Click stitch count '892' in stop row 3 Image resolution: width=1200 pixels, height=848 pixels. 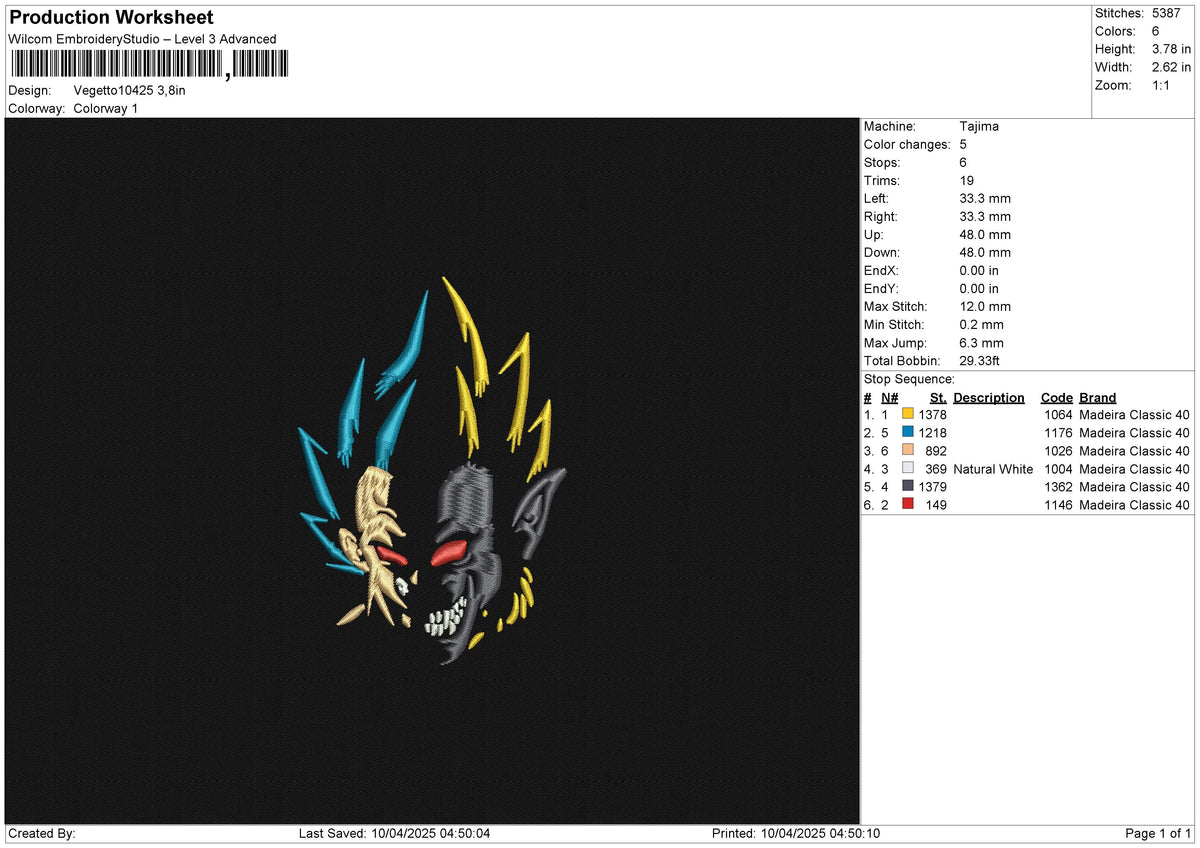pos(936,451)
